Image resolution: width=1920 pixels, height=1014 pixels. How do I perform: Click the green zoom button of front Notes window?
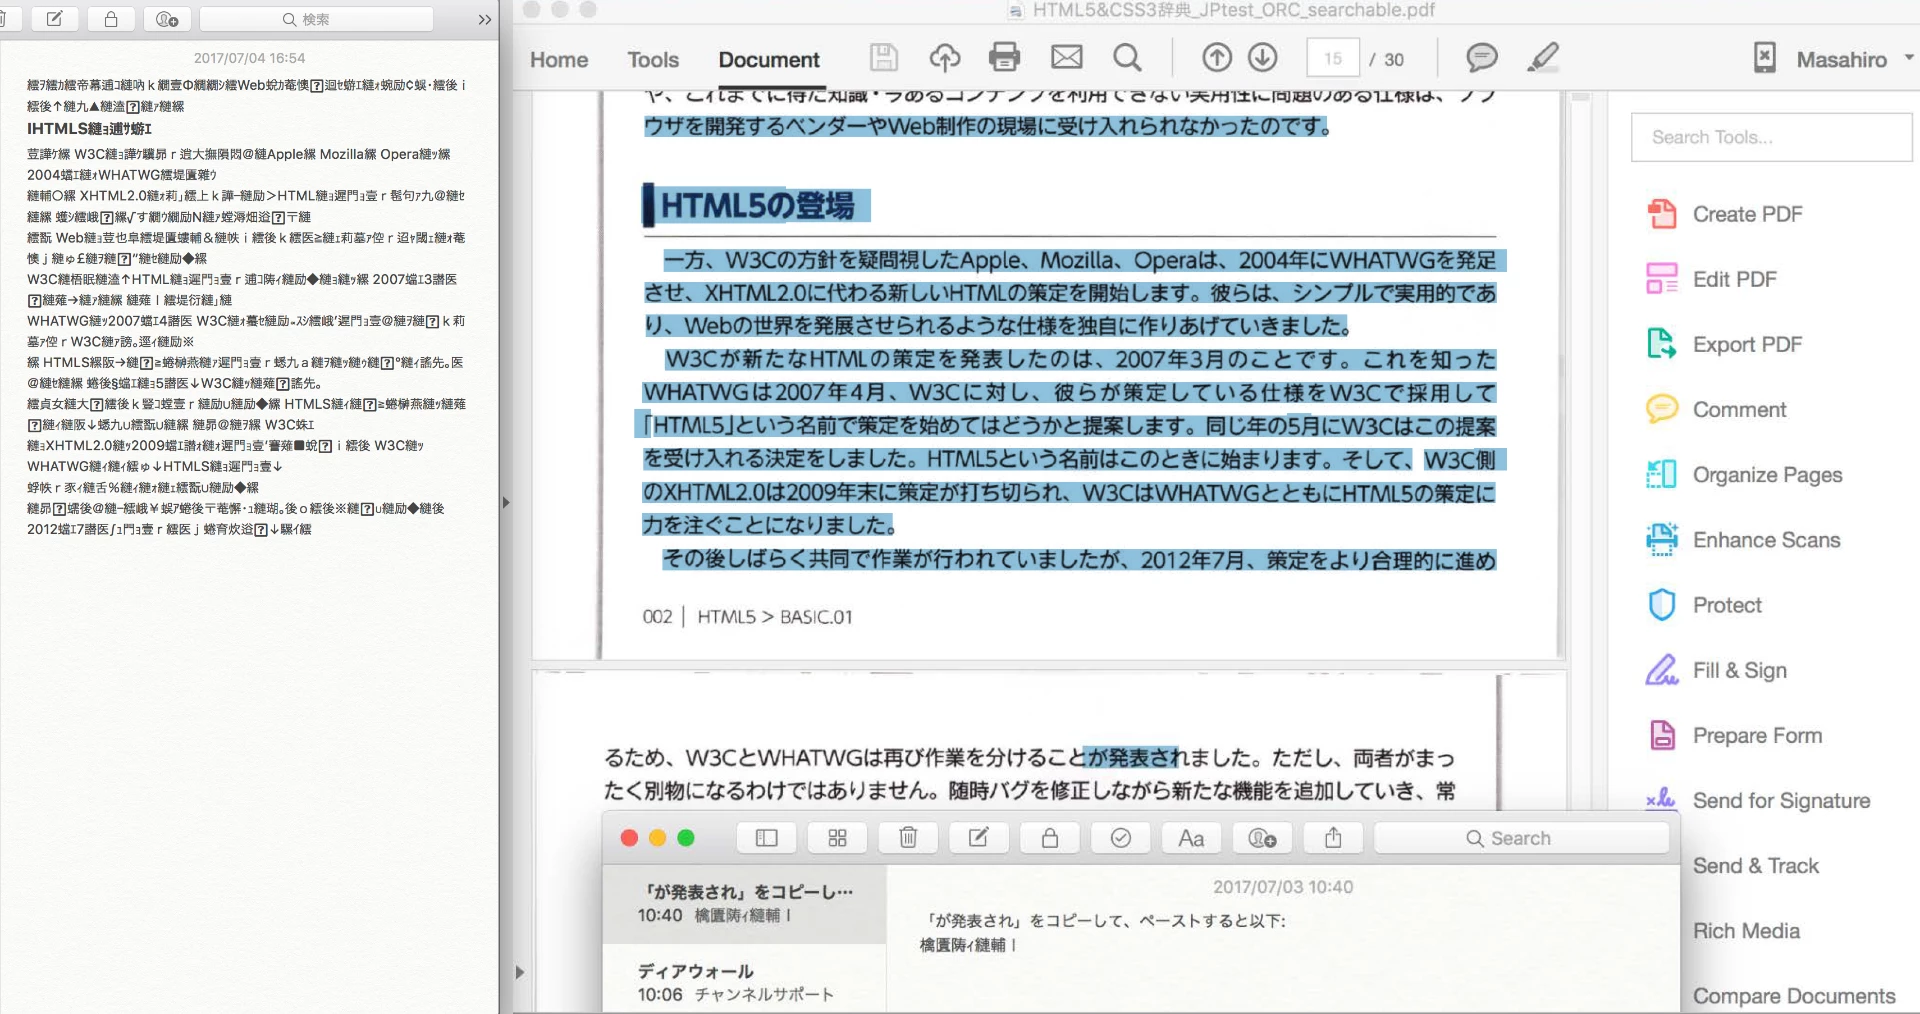click(x=686, y=838)
